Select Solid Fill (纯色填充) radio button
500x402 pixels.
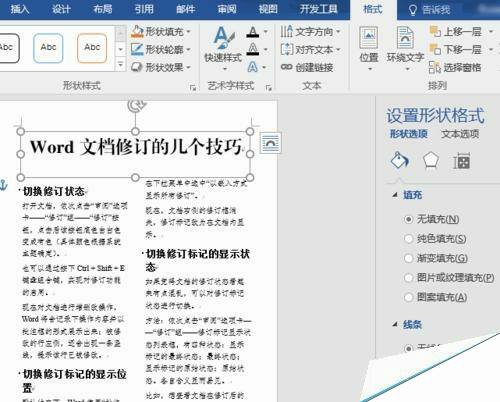point(408,239)
